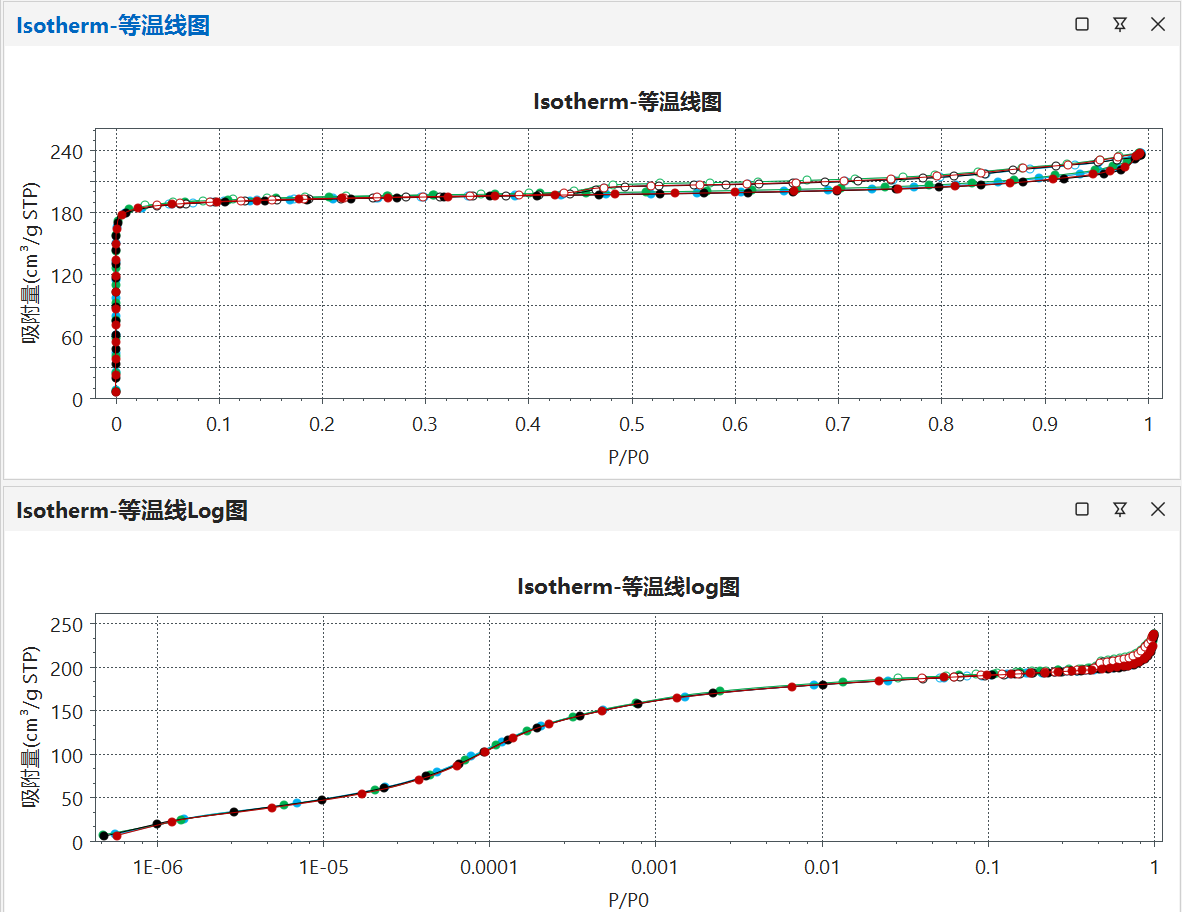Click the 0.01 tick on log x-axis
1182x912 pixels.
tap(822, 868)
